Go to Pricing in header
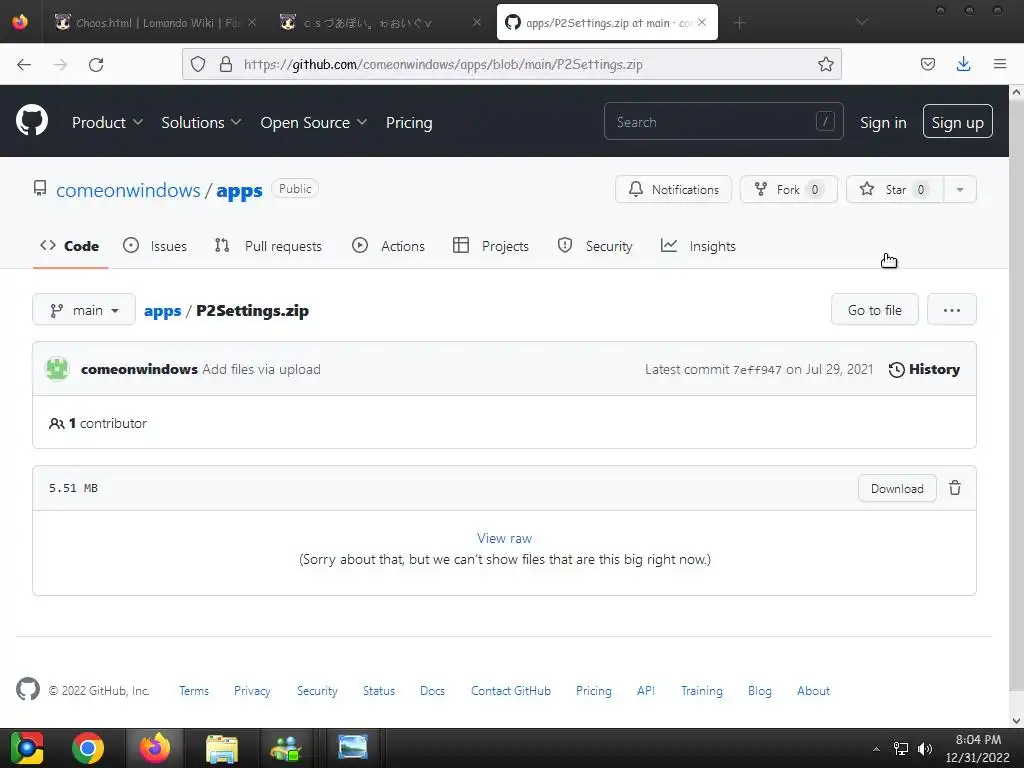 click(x=409, y=122)
